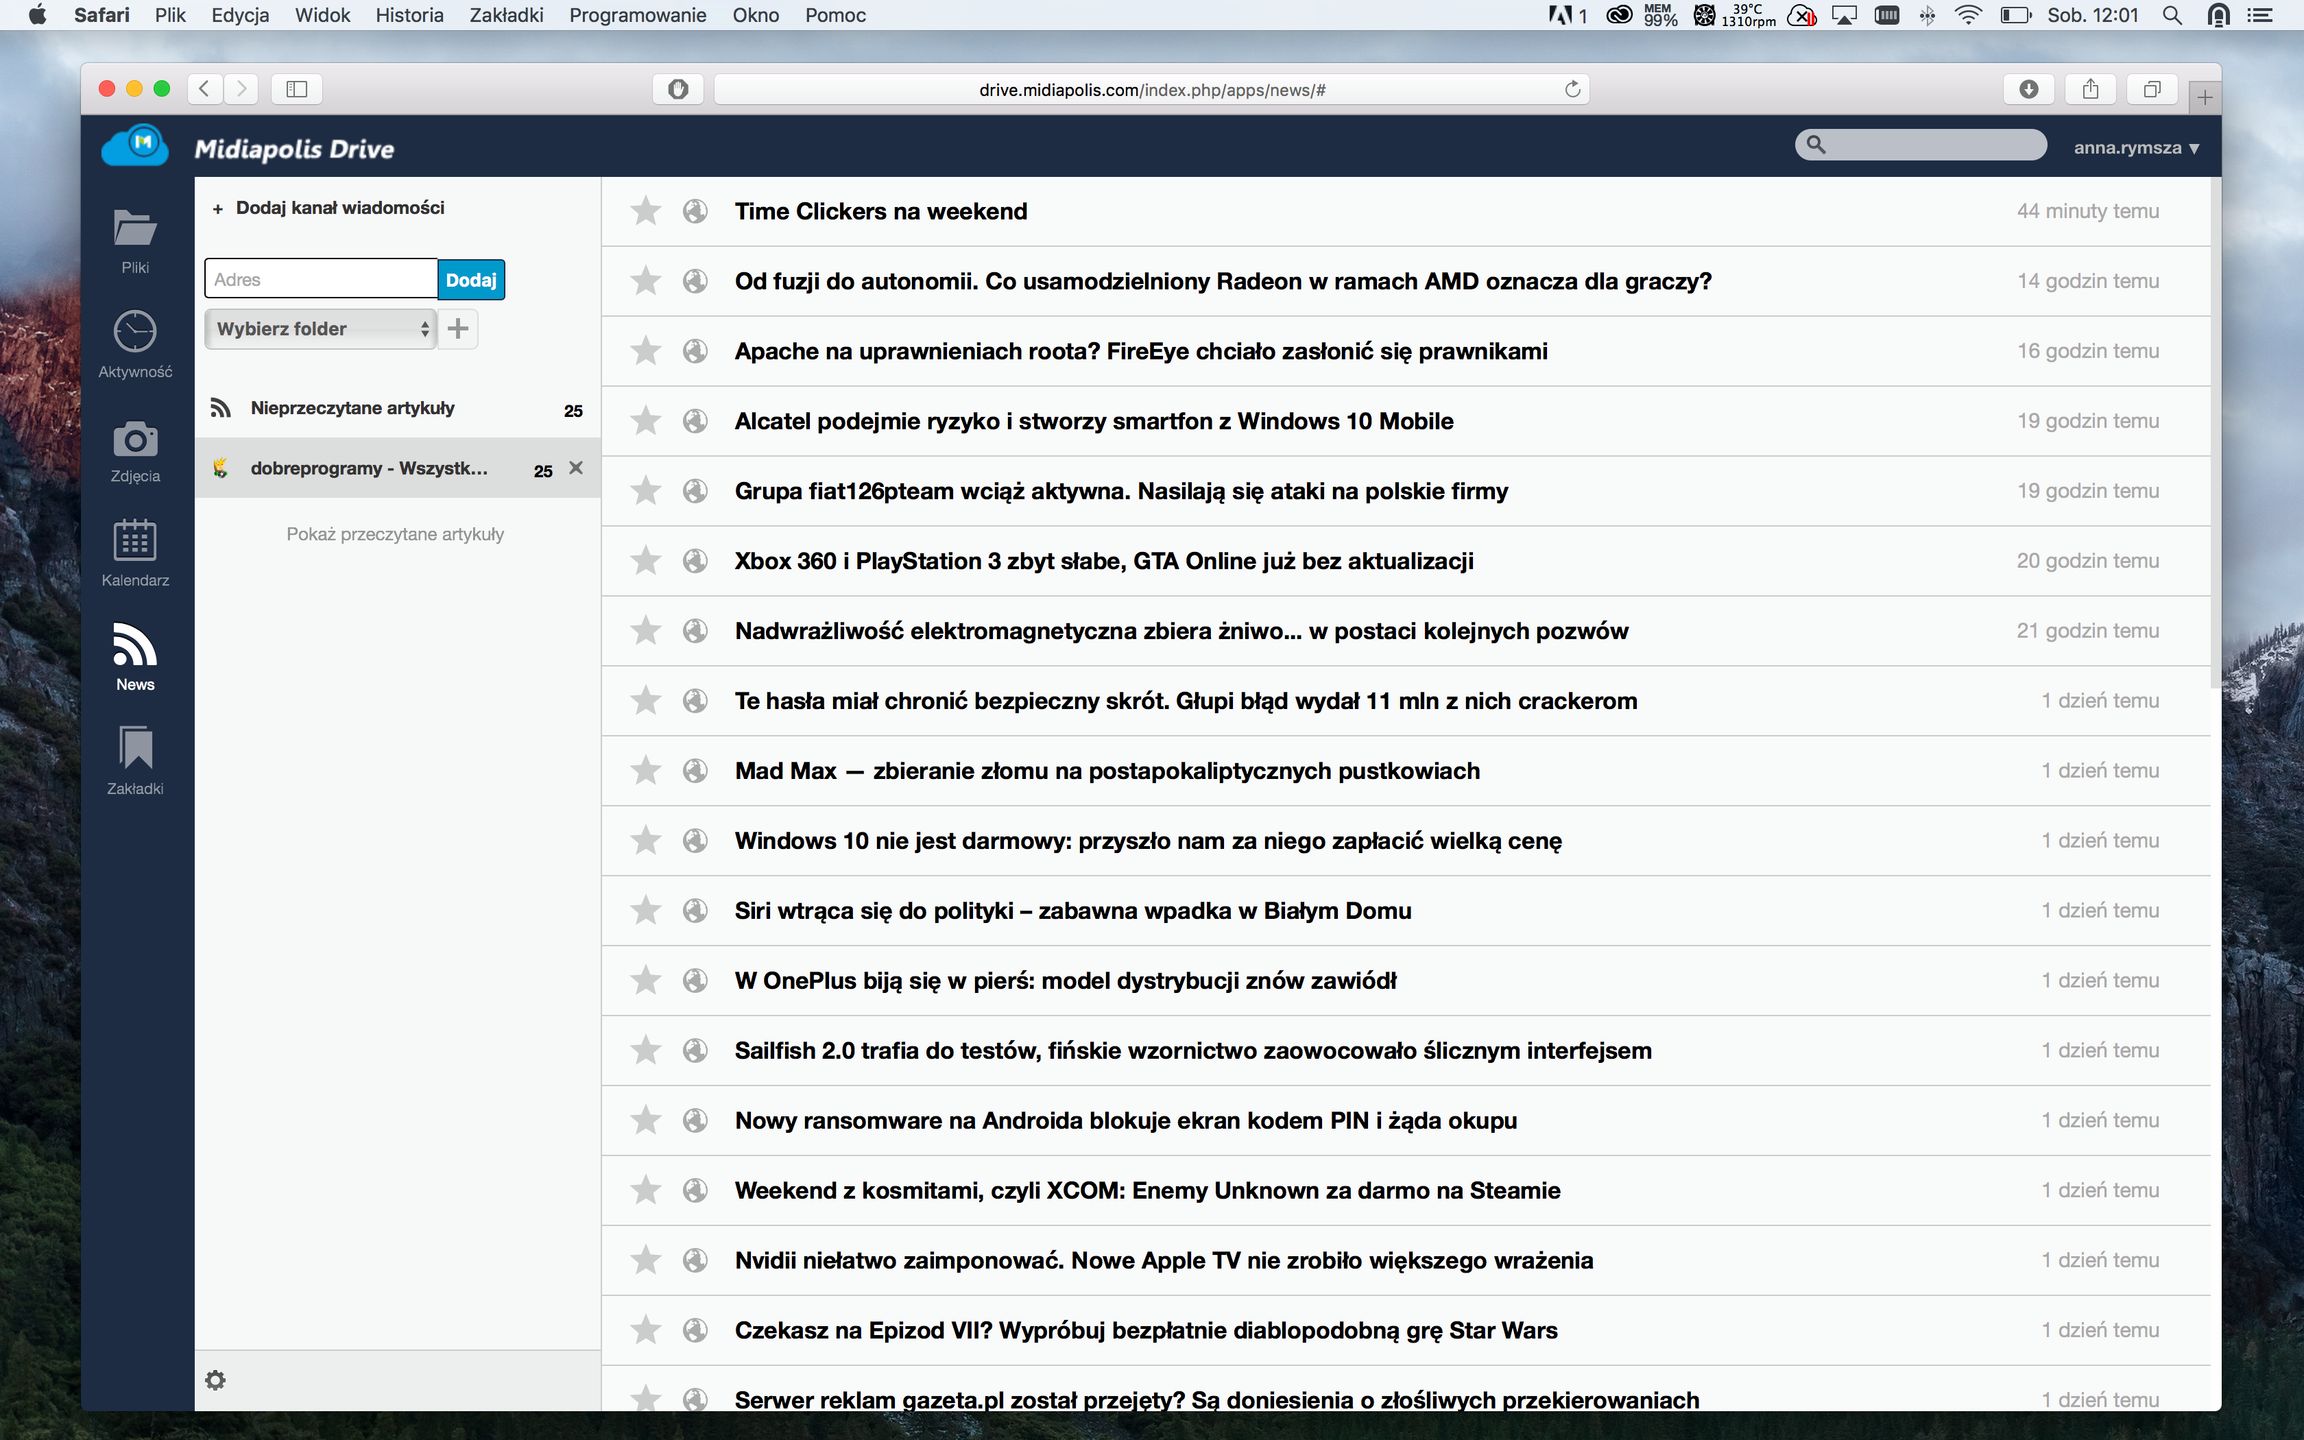The height and width of the screenshot is (1440, 2304).
Task: Open the Pliki files section
Action: (x=135, y=241)
